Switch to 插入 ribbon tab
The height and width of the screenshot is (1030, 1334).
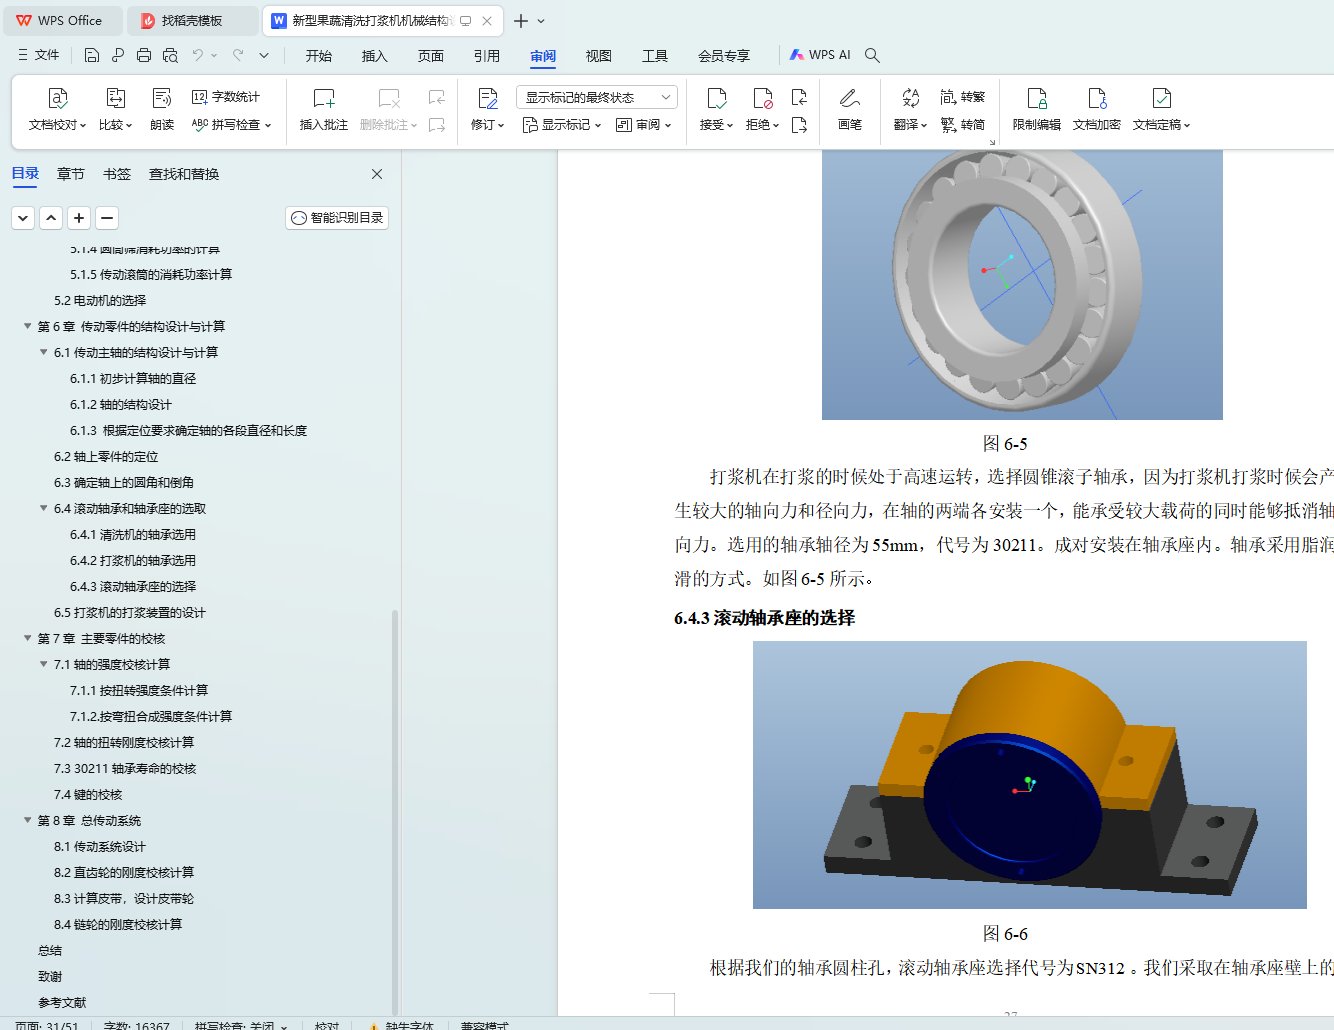(x=375, y=56)
